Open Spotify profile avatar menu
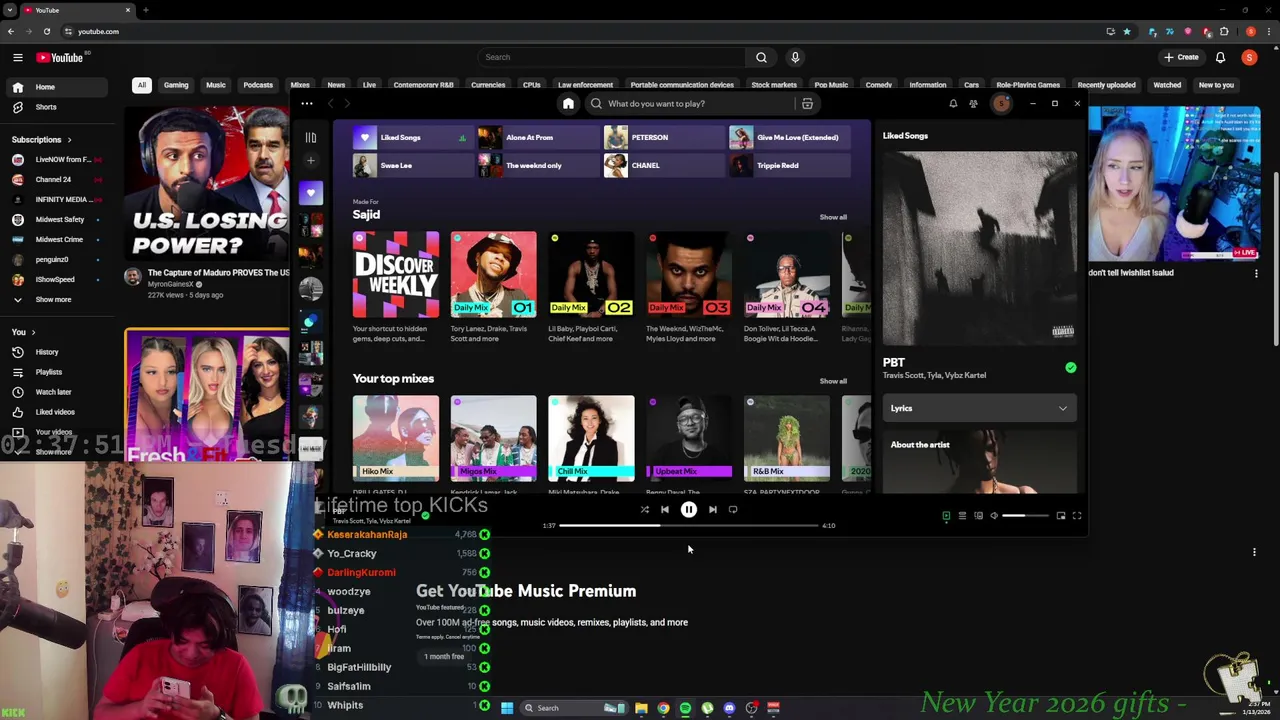The height and width of the screenshot is (720, 1280). coord(1001,103)
